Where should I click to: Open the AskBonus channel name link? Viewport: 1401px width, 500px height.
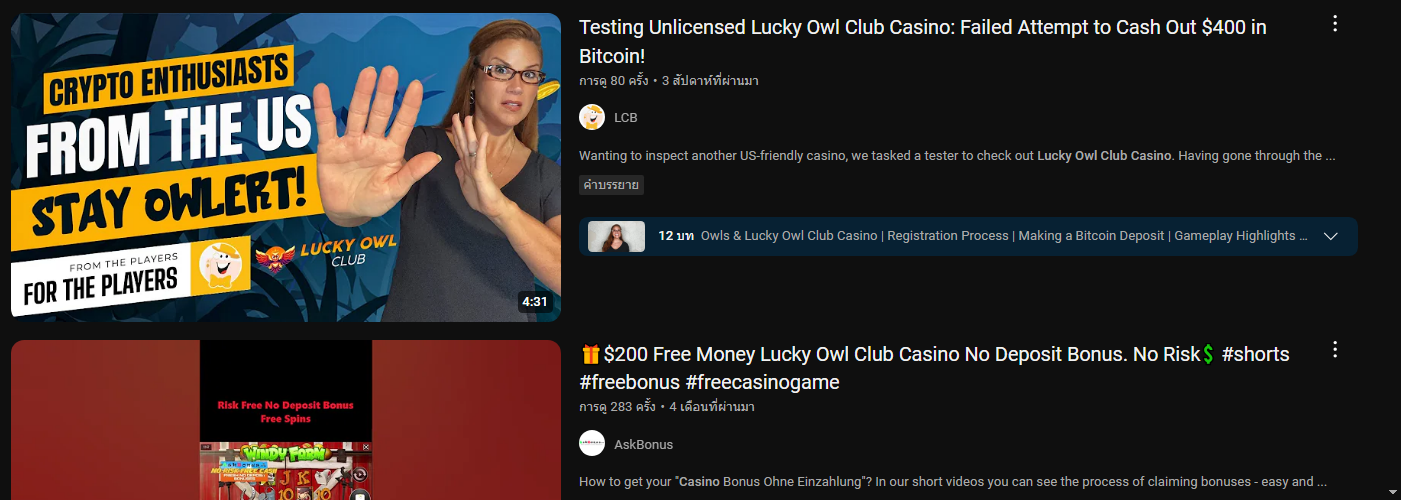(644, 444)
